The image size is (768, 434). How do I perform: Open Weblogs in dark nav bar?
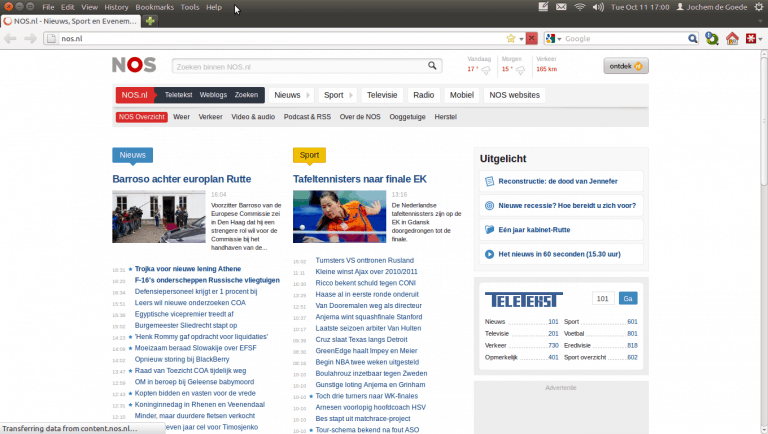(213, 95)
